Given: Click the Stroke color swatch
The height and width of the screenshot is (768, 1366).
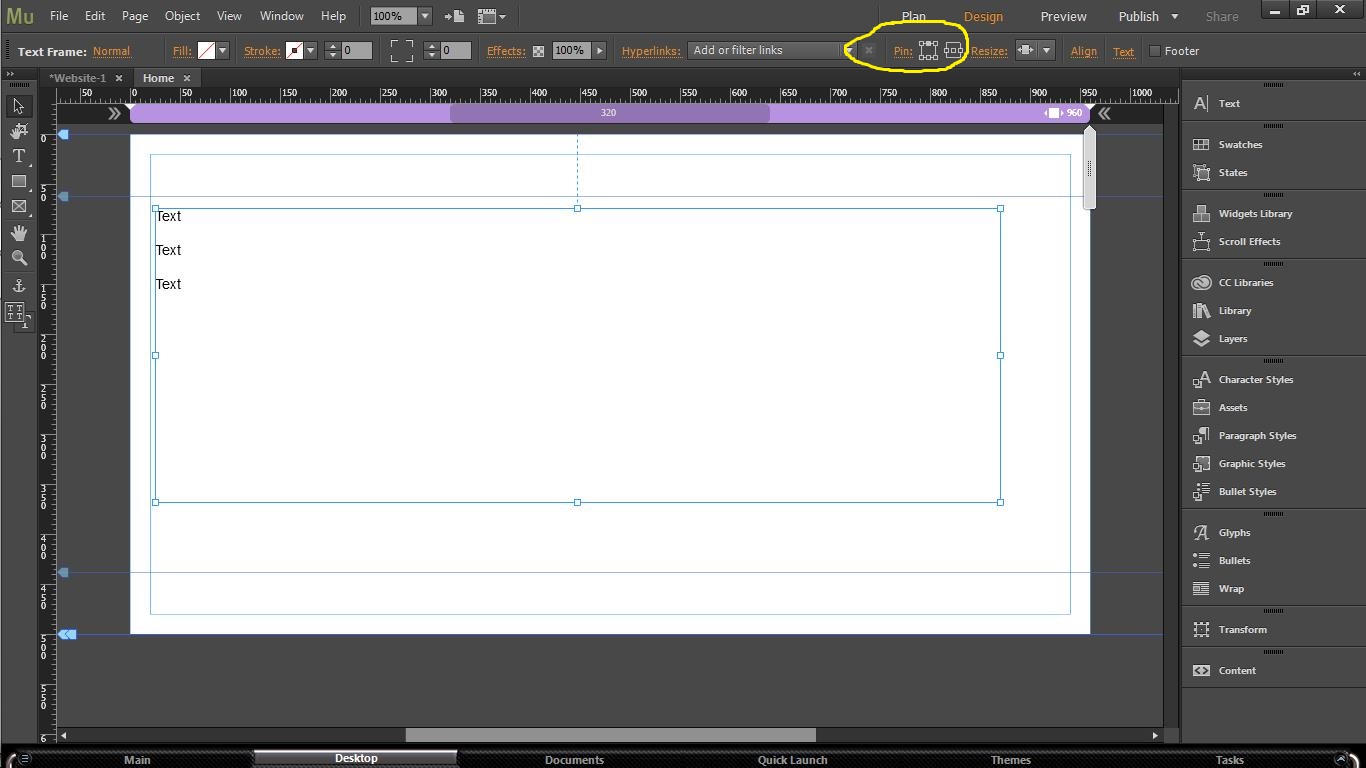Looking at the screenshot, I should pyautogui.click(x=294, y=50).
